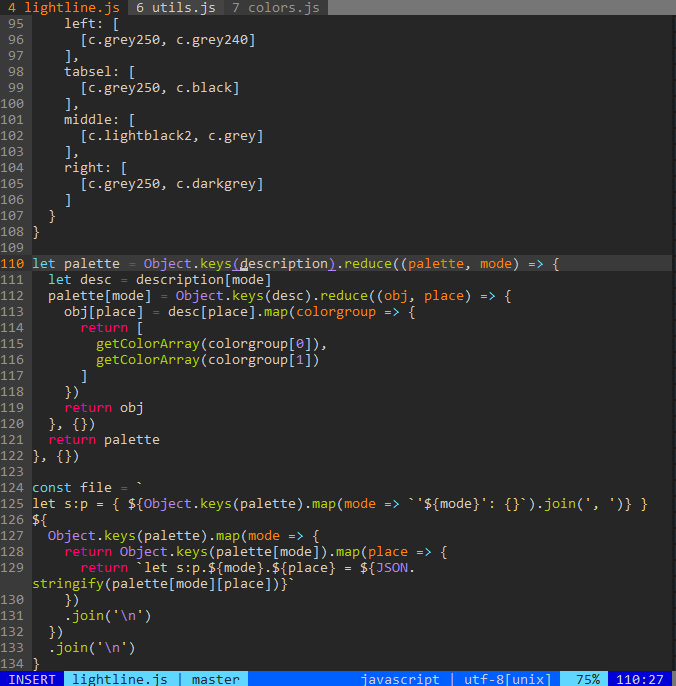Click '.join' on line 133
This screenshot has width=676, height=686.
click(68, 648)
